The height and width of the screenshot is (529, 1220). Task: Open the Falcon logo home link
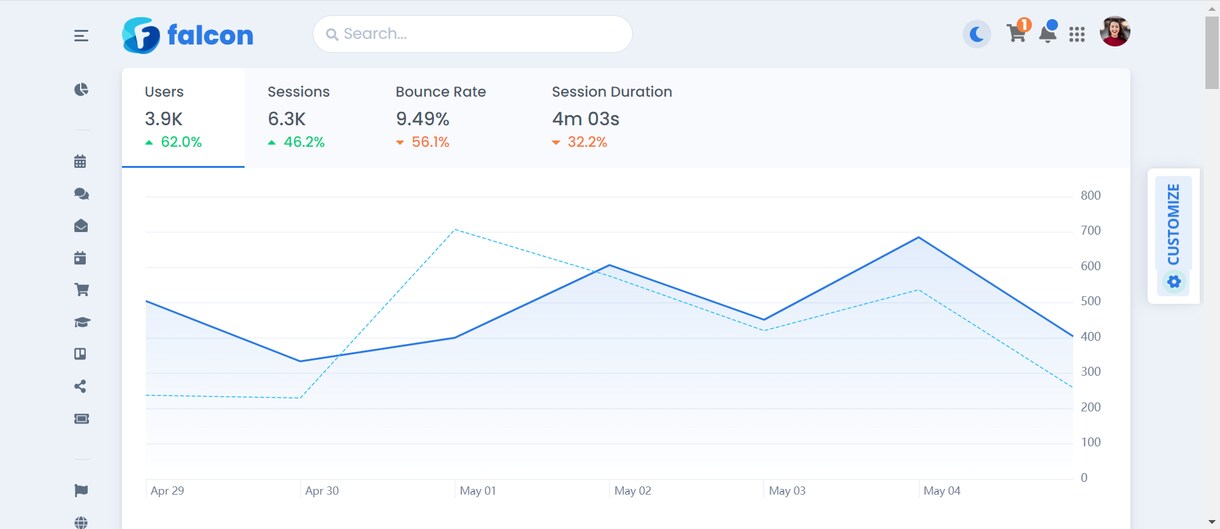(x=188, y=35)
